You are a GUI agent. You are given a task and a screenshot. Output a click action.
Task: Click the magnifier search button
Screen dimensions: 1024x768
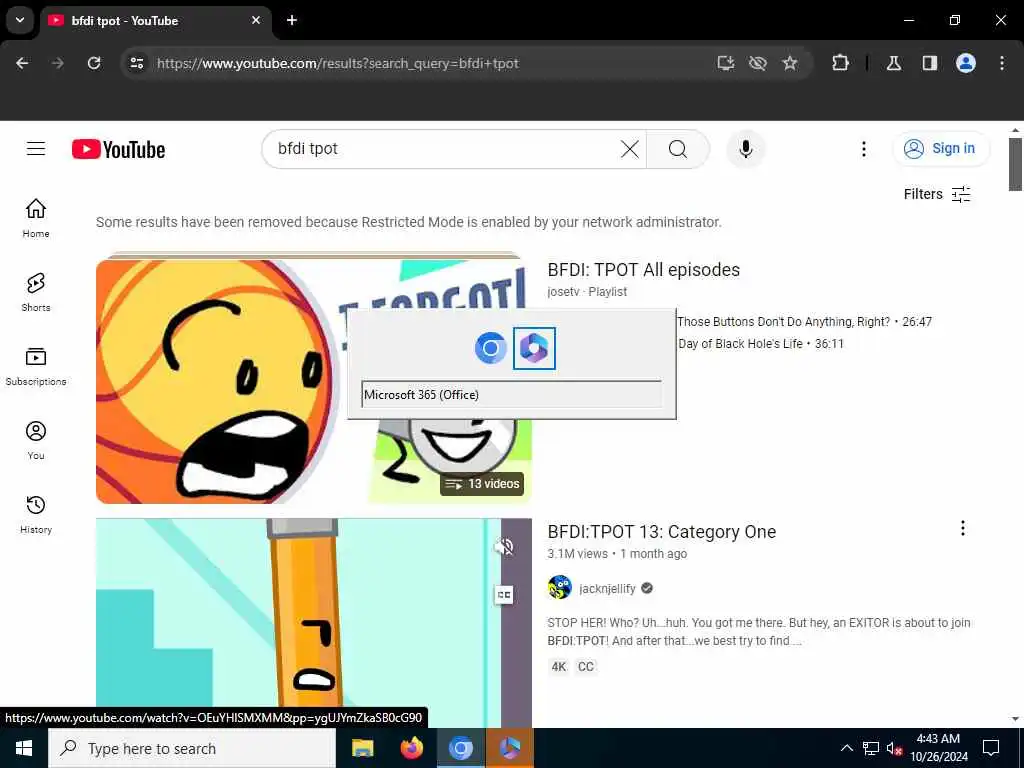pos(678,149)
